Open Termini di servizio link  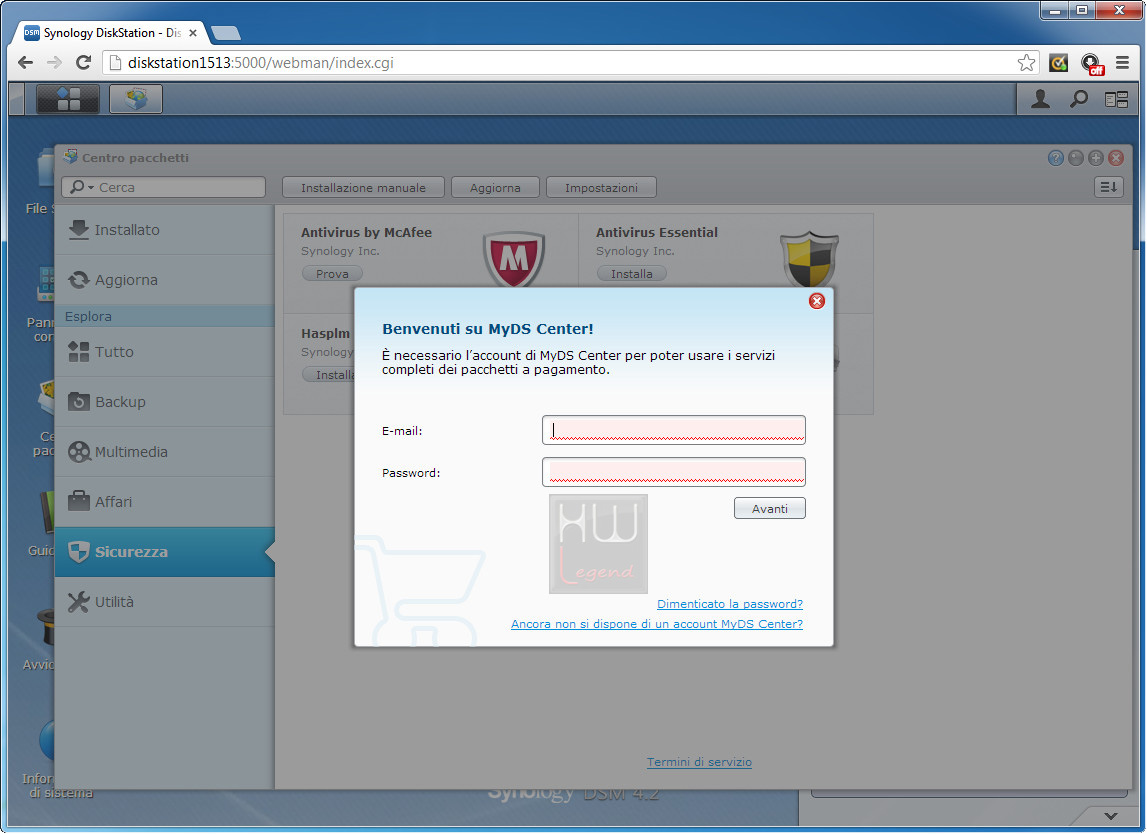point(699,762)
